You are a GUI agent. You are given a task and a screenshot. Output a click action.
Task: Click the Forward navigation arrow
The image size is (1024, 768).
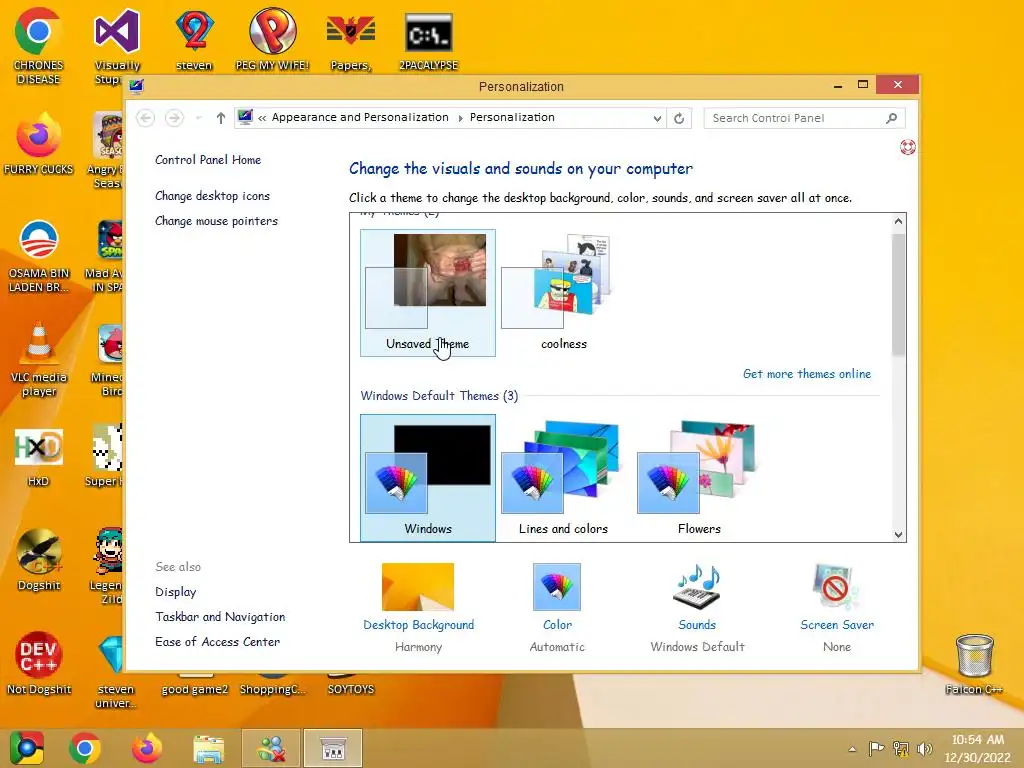point(174,118)
